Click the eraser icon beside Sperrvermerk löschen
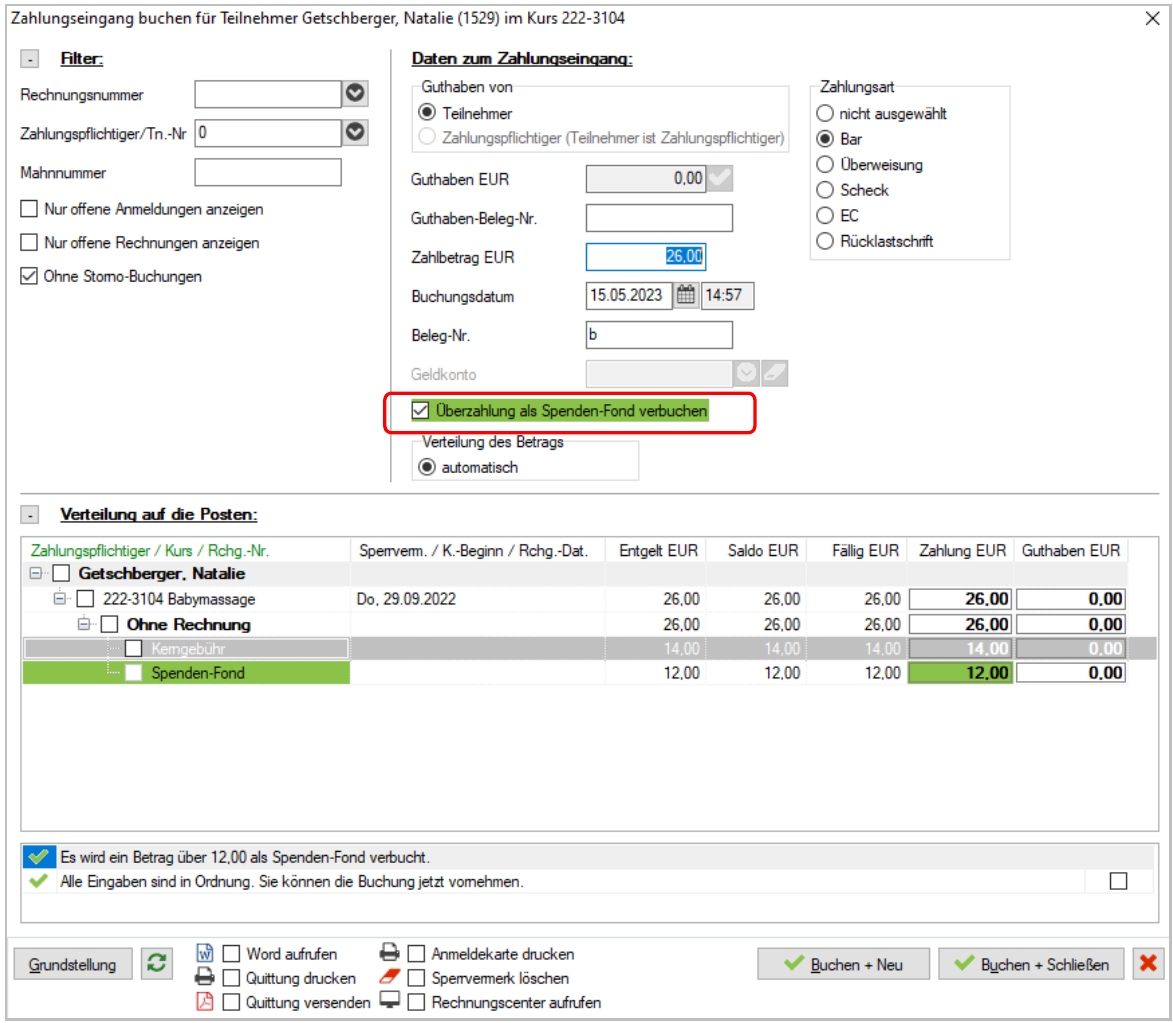1173x1023 pixels. [x=390, y=977]
